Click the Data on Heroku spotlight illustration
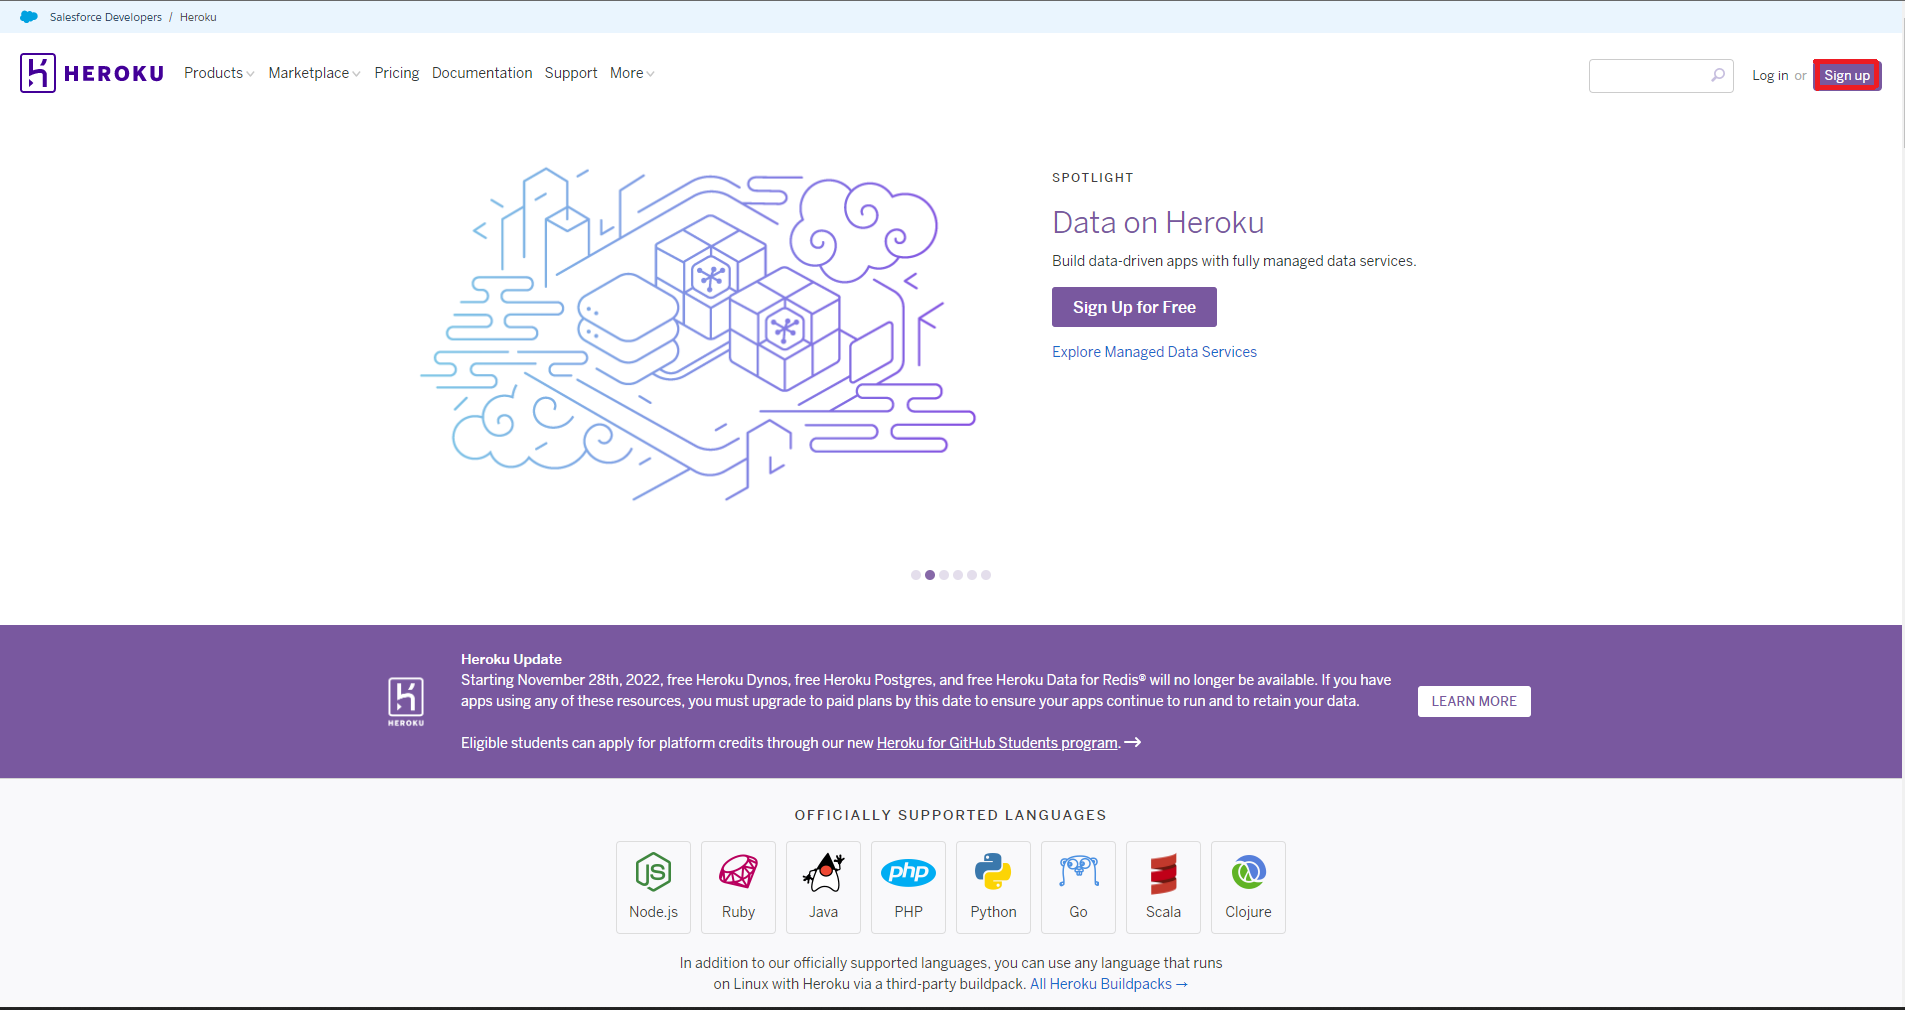The height and width of the screenshot is (1010, 1905). click(698, 334)
